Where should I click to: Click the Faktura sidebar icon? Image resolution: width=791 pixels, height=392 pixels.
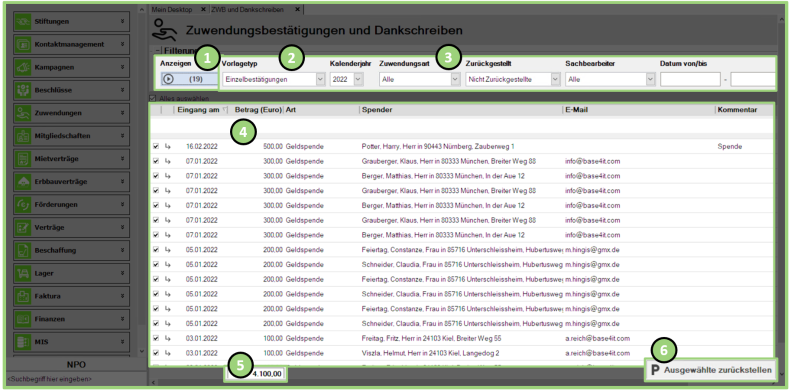(23, 296)
